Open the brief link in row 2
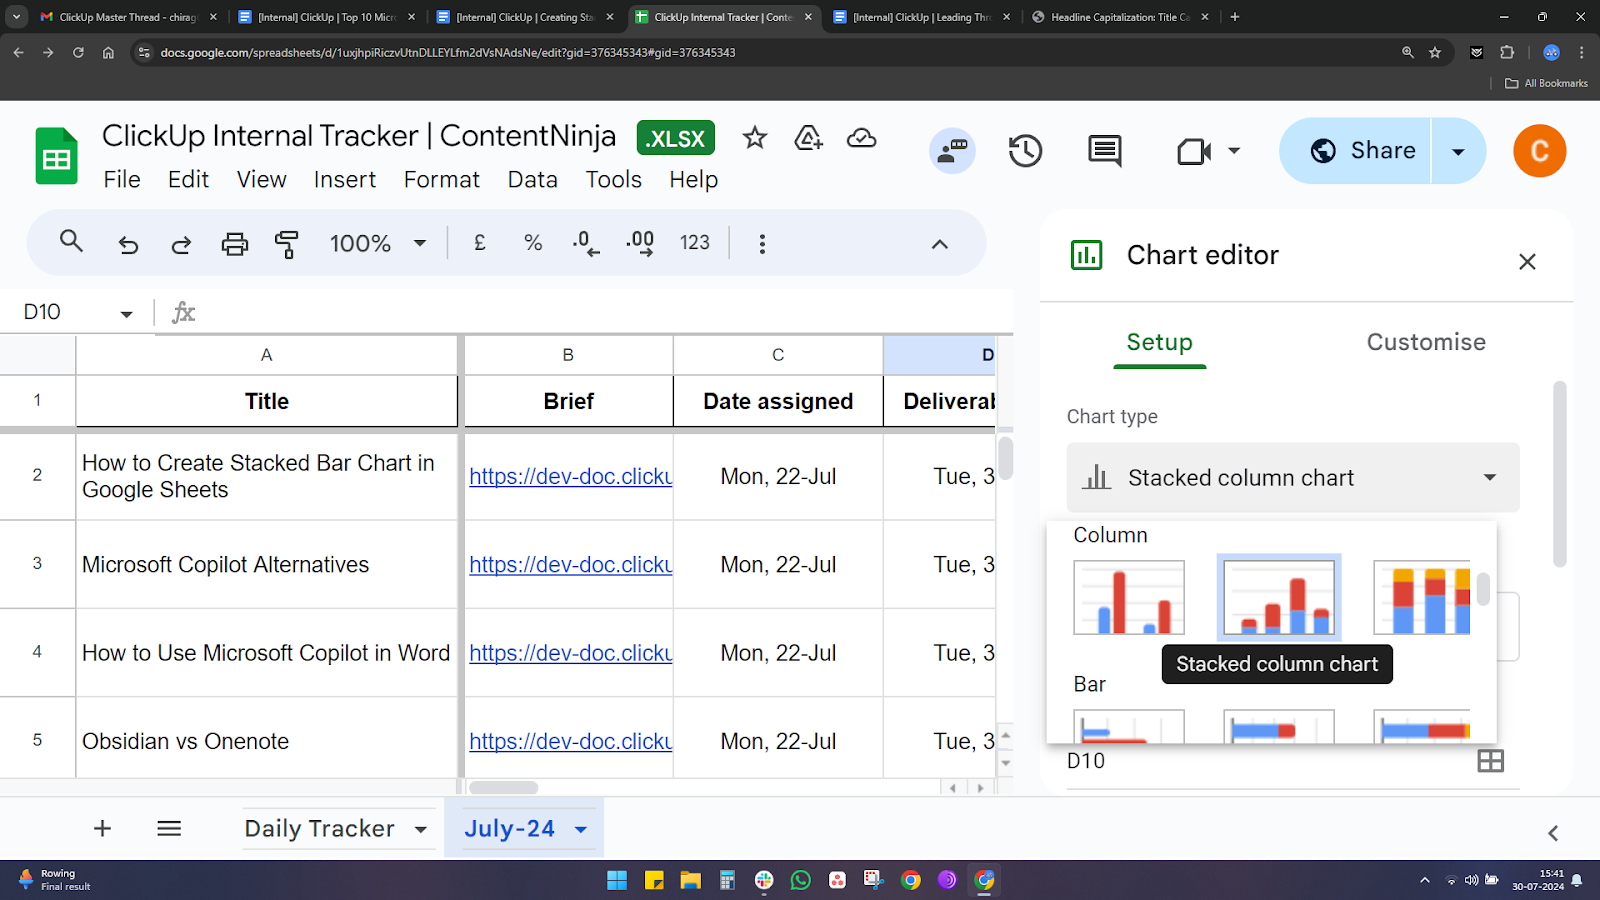This screenshot has width=1600, height=900. 571,476
